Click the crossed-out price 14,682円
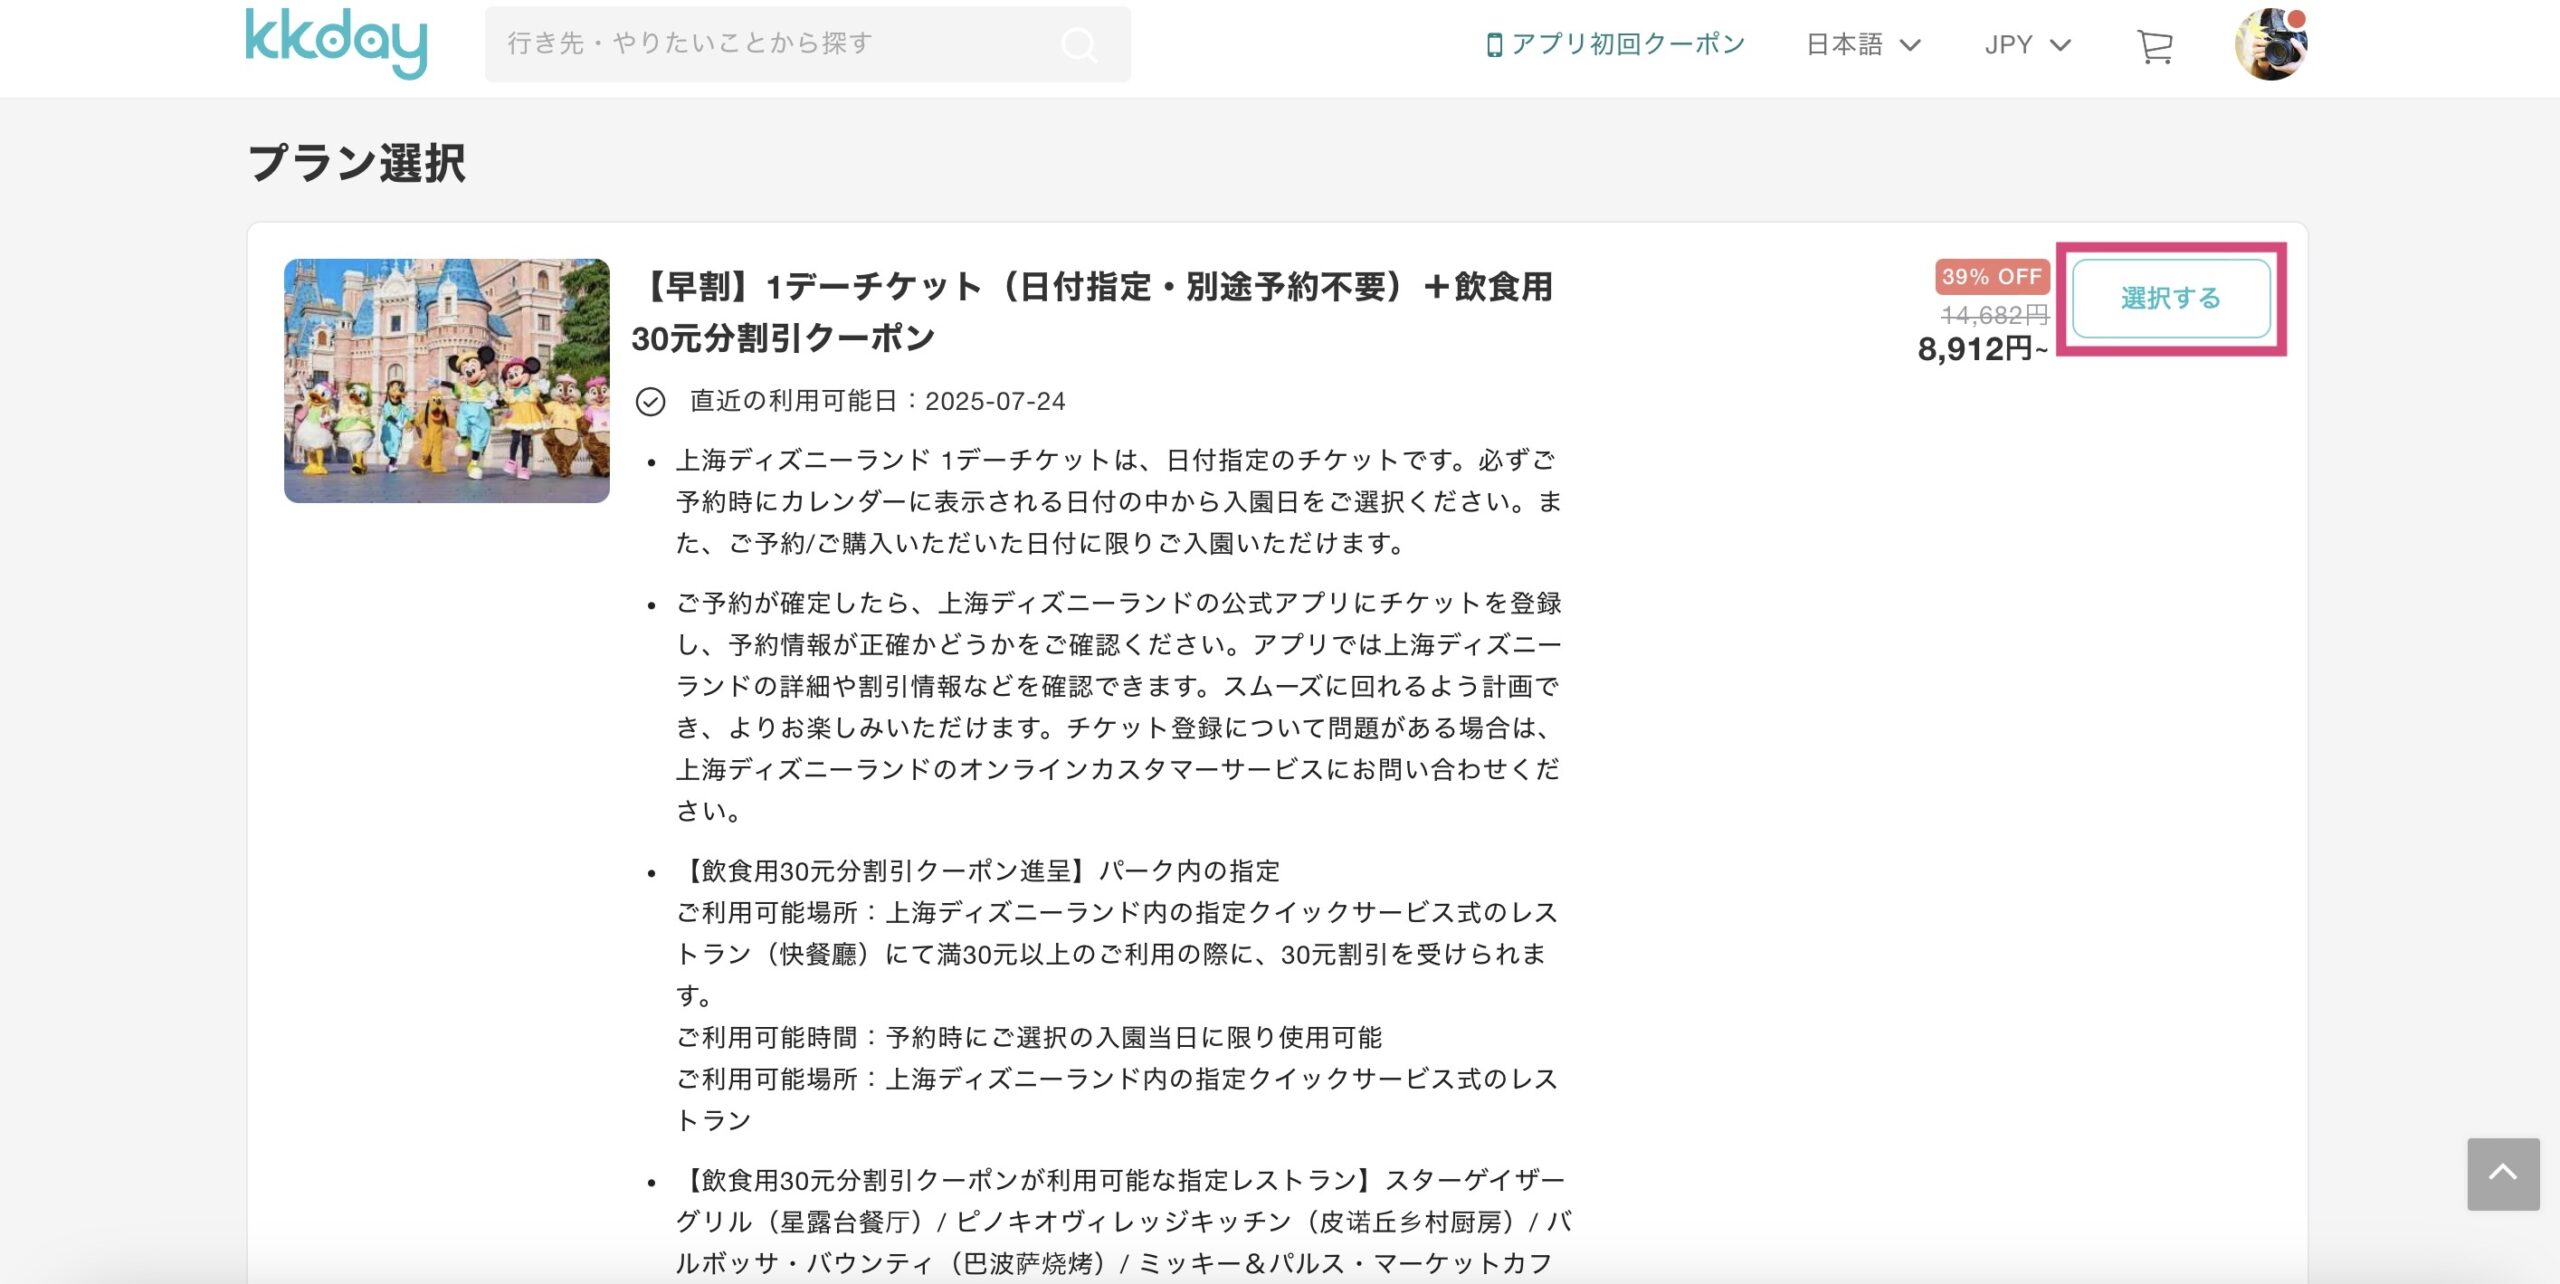This screenshot has width=2560, height=1284. [1995, 315]
